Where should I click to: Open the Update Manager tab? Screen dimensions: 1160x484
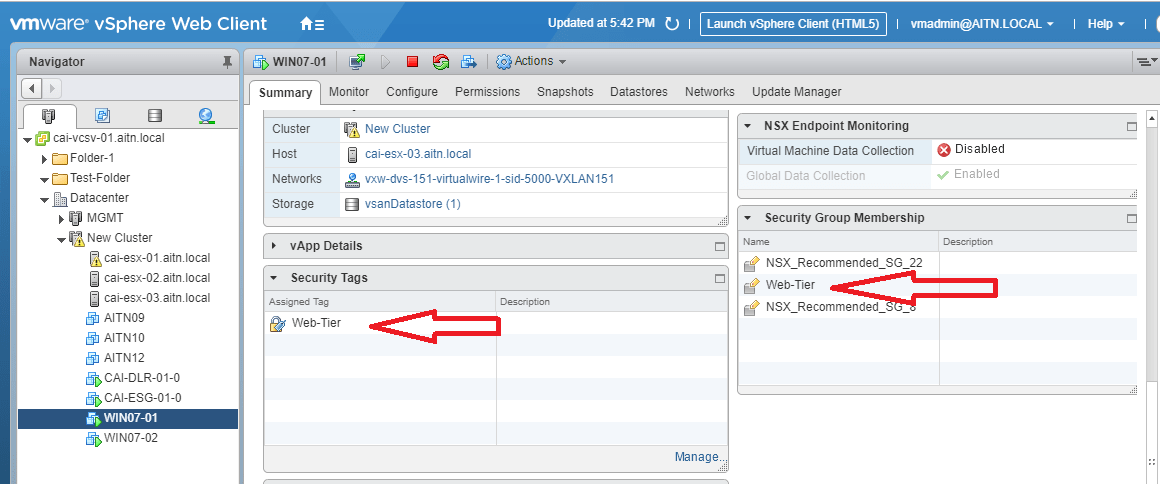796,92
